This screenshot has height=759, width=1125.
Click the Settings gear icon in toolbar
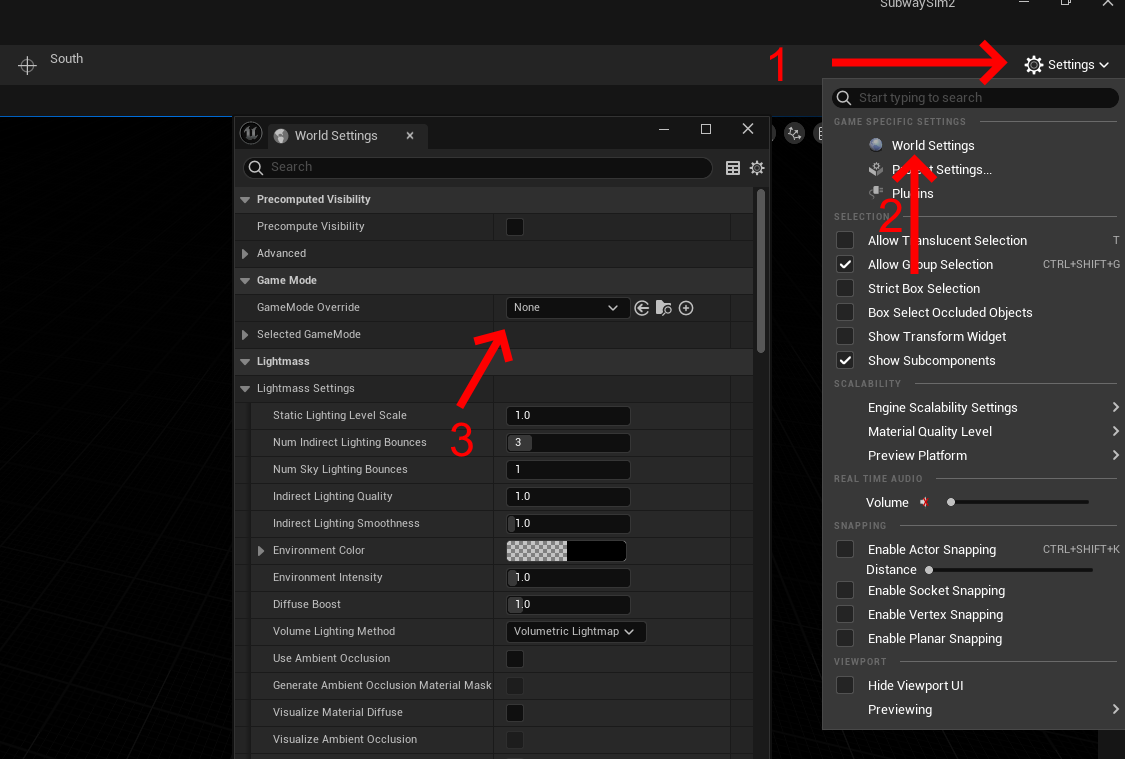tap(1034, 65)
